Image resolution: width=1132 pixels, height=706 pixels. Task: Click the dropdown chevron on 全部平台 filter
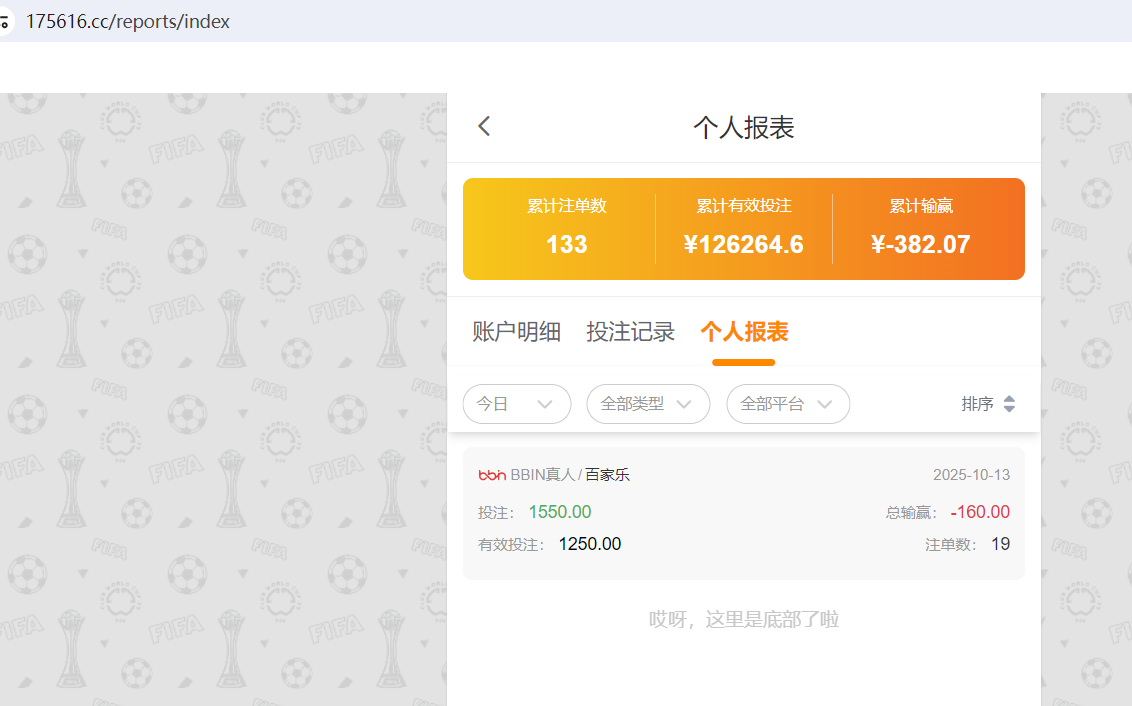click(x=826, y=403)
